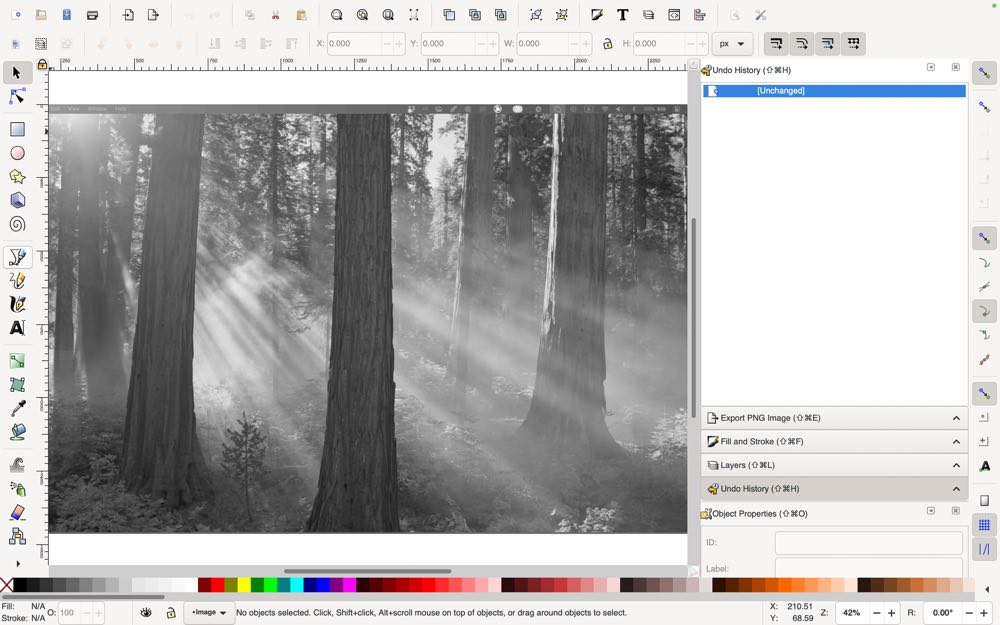This screenshot has width=1000, height=625.
Task: Select the Pencil freehand tool
Action: (x=17, y=281)
